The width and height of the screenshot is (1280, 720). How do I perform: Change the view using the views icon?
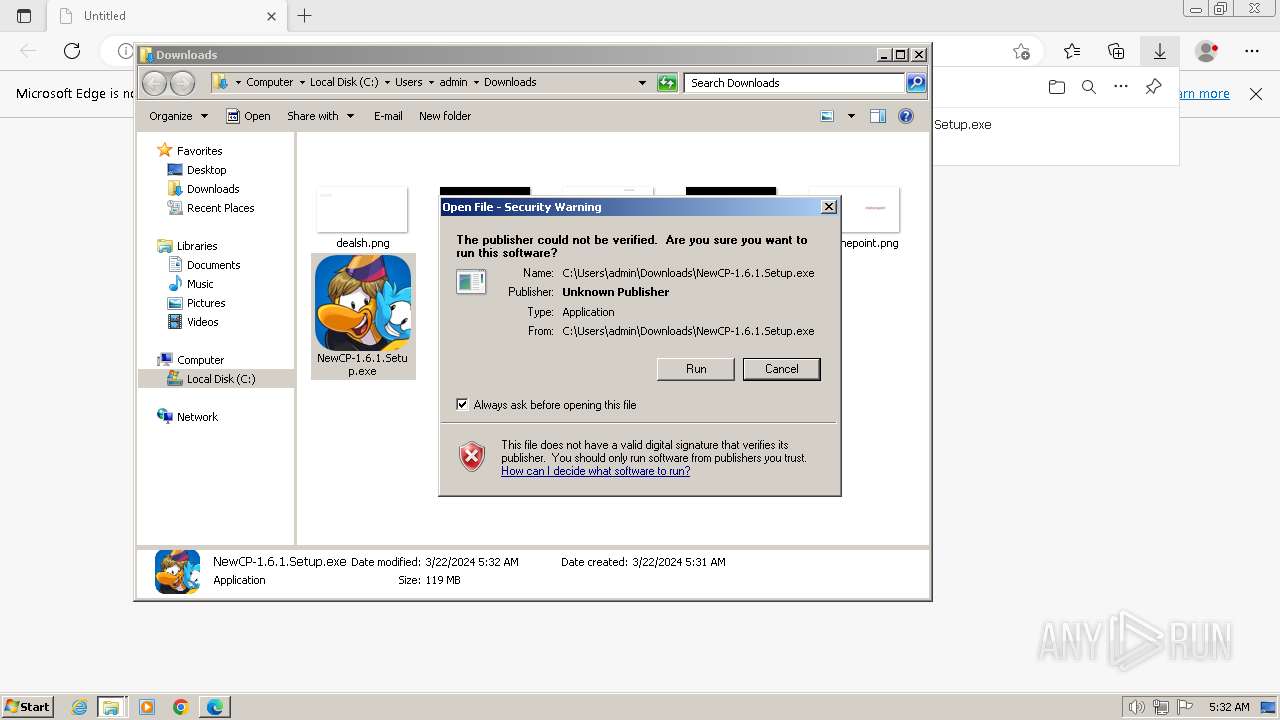(827, 116)
